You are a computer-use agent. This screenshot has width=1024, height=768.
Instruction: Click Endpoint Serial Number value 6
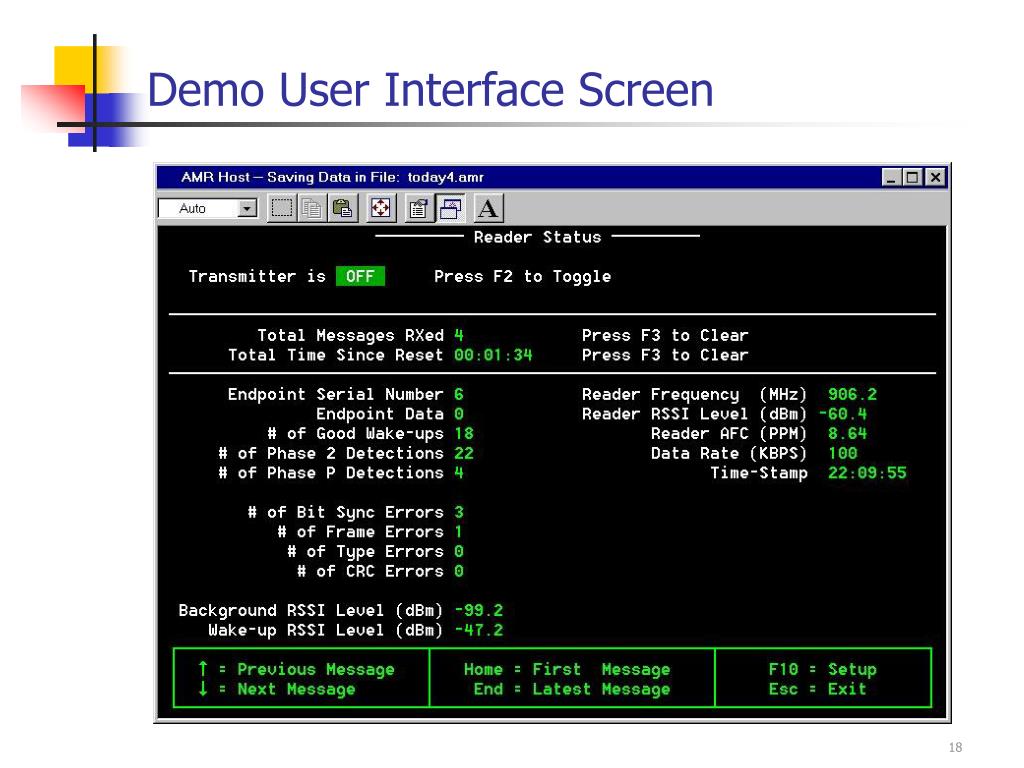459,394
